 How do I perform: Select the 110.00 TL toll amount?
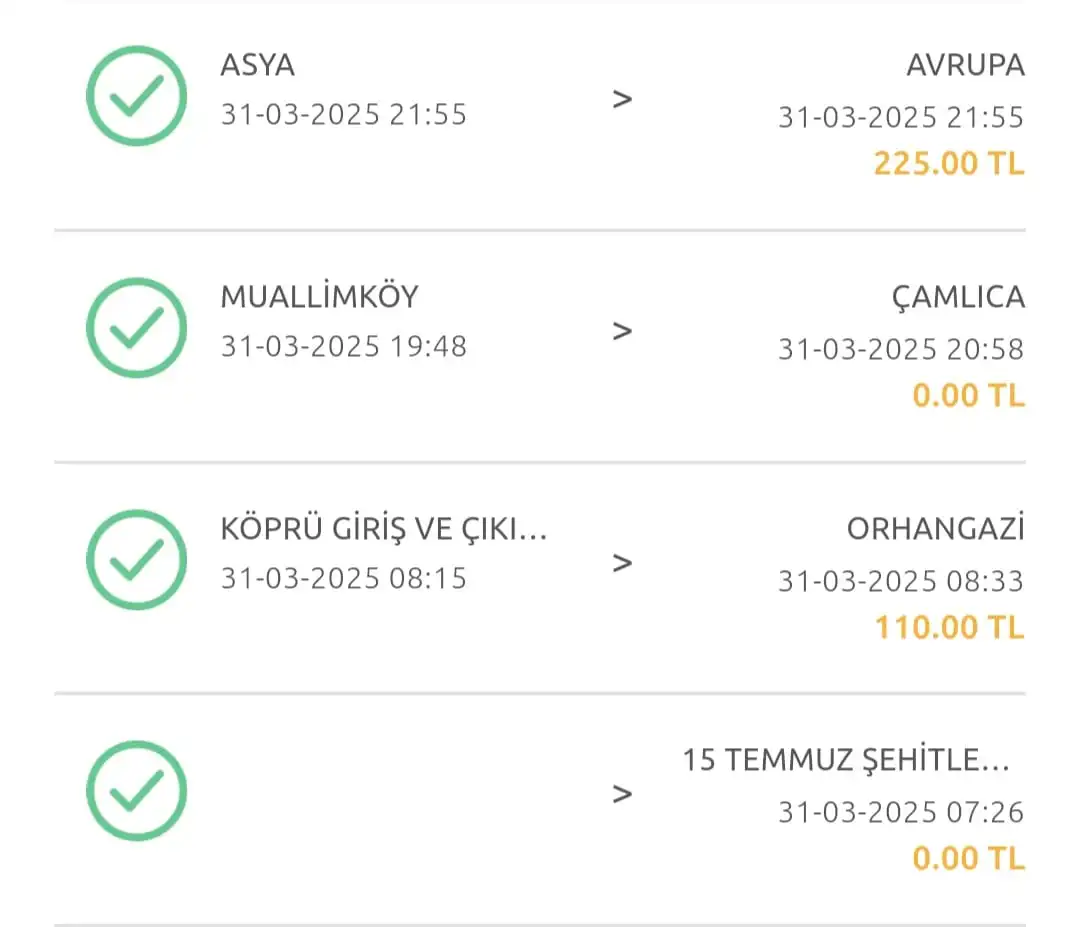(x=949, y=627)
